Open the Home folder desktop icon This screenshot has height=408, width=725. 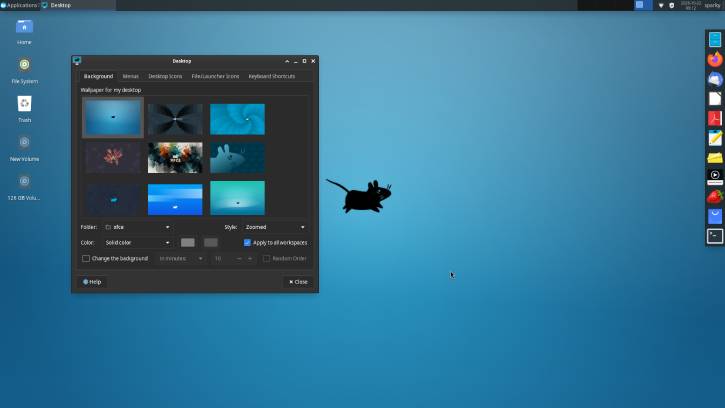(24, 27)
